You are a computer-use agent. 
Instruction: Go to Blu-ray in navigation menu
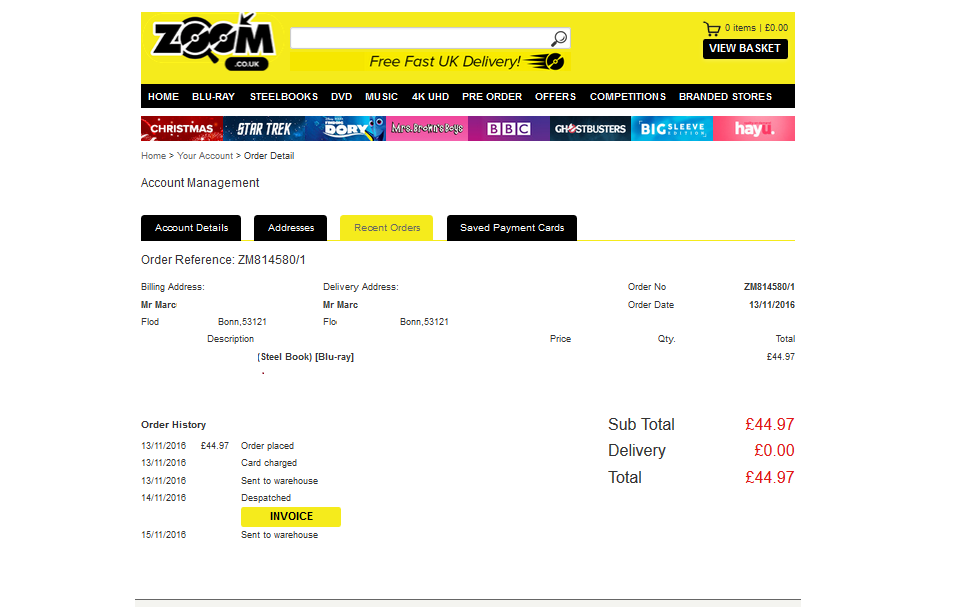coord(213,97)
